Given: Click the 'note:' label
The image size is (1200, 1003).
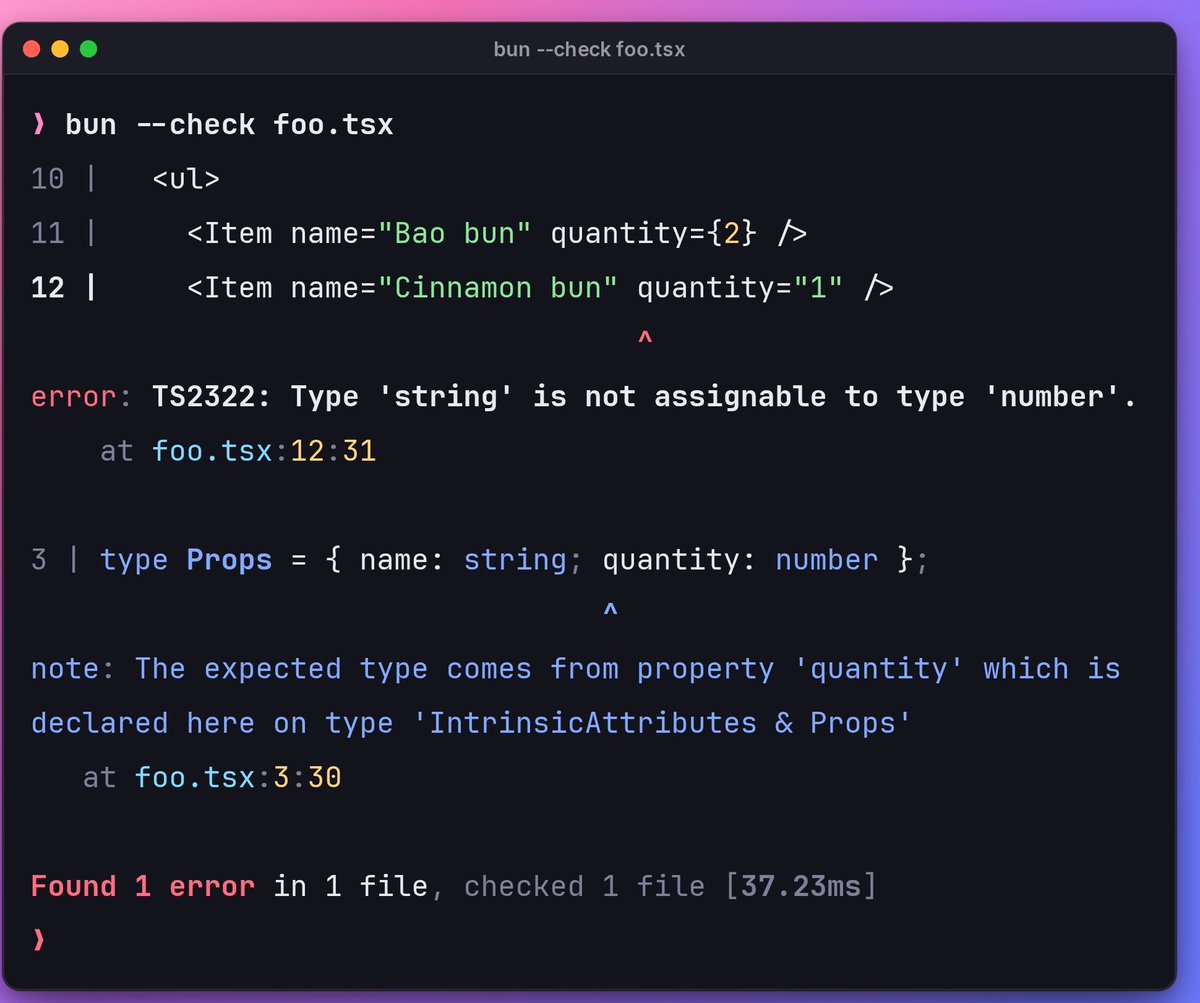Looking at the screenshot, I should pos(73,668).
